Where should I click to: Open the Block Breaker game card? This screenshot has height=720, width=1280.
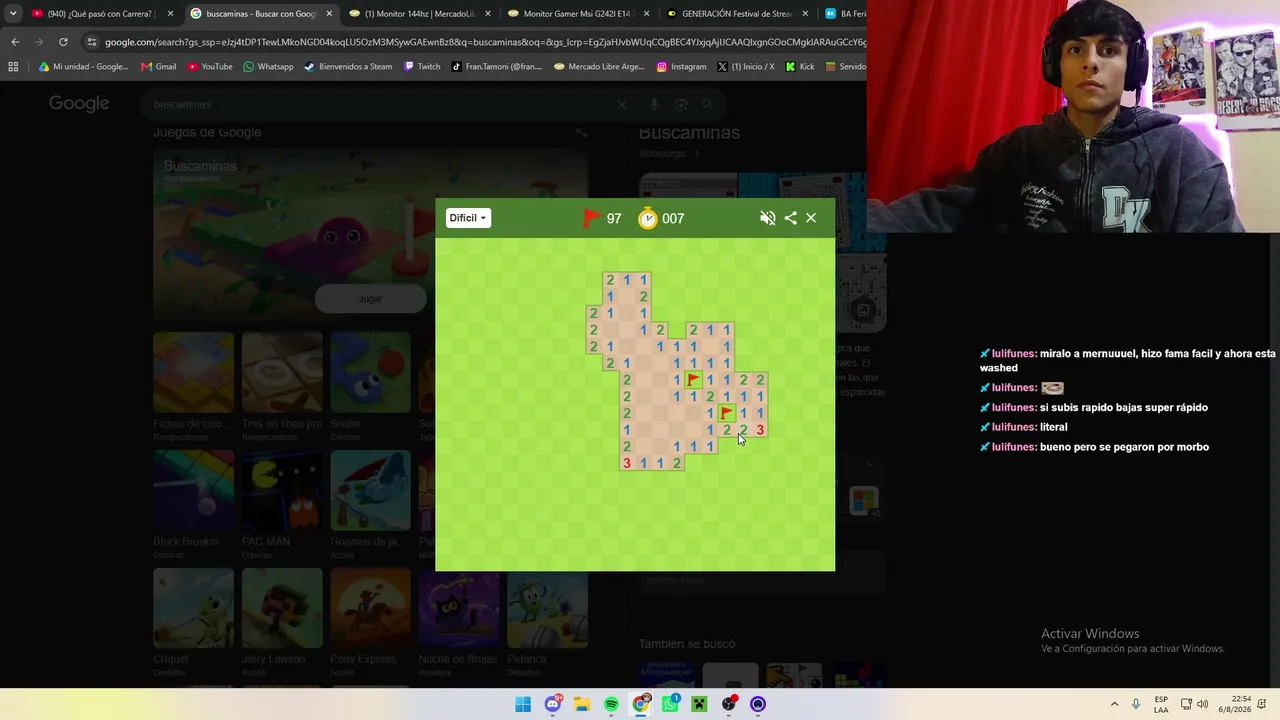[193, 505]
